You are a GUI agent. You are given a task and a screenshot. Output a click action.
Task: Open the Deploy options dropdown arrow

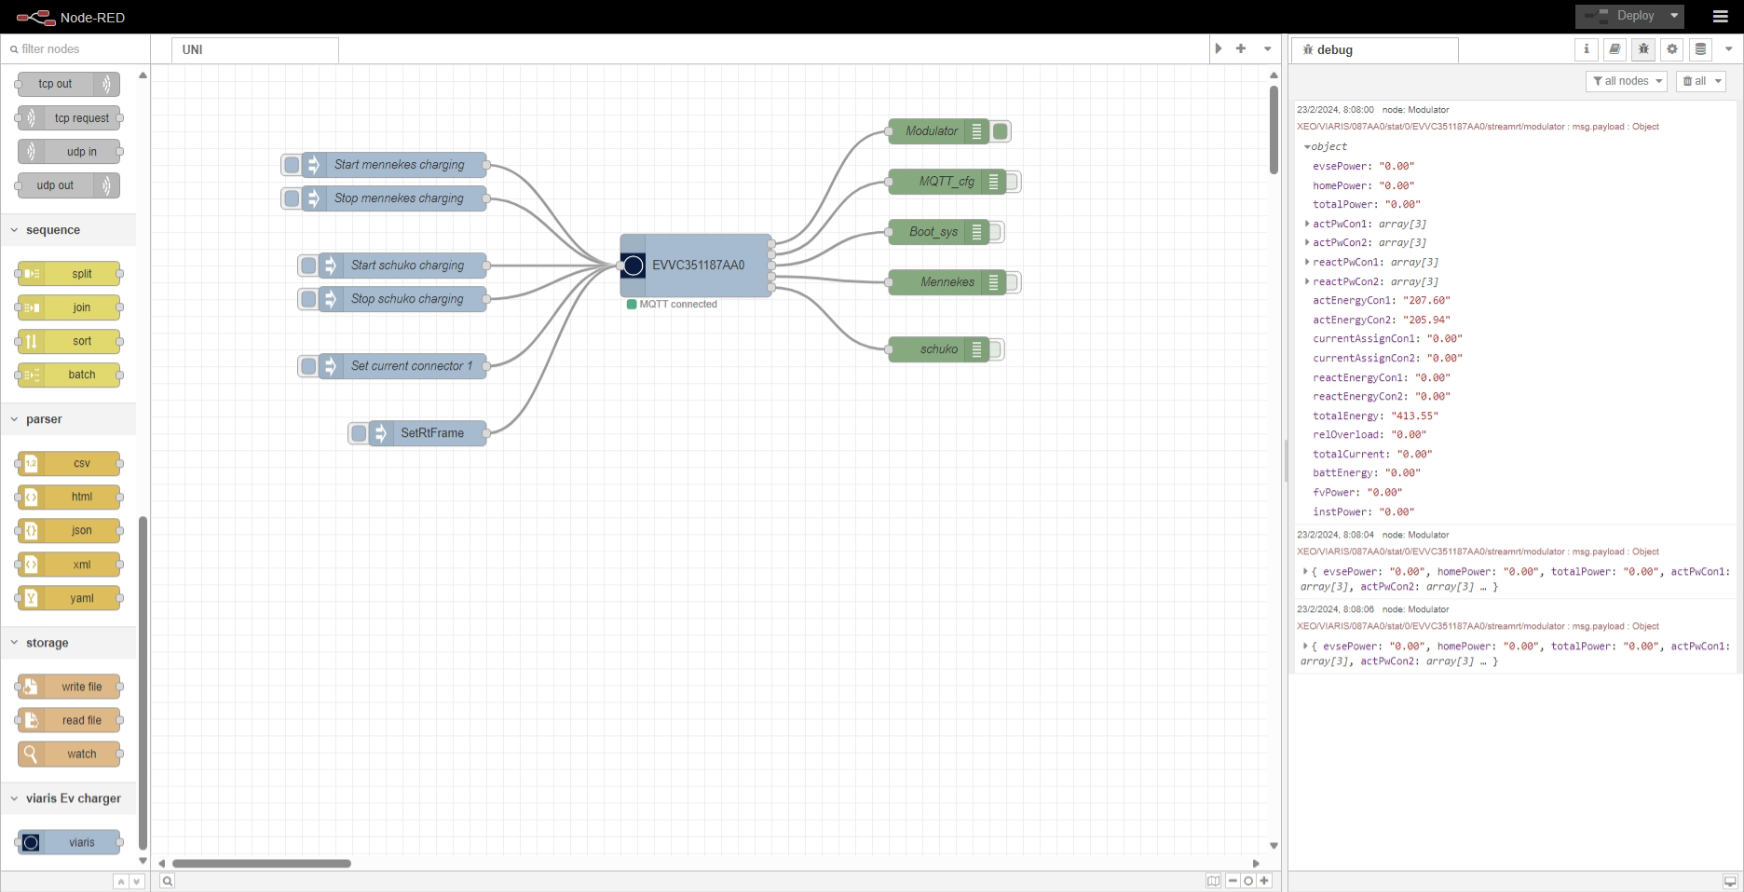(1675, 16)
